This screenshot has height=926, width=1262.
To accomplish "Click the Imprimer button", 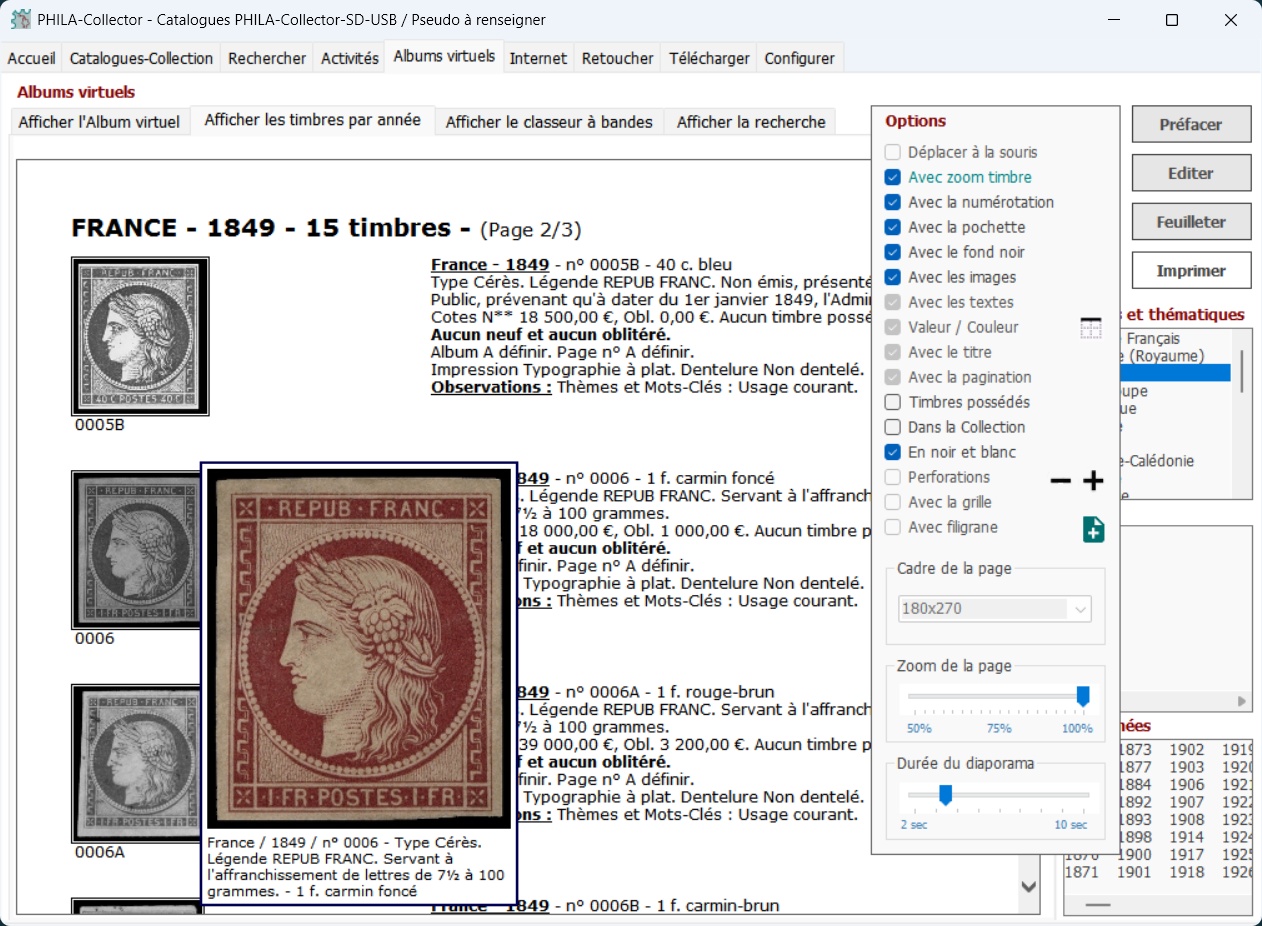I will pyautogui.click(x=1191, y=271).
